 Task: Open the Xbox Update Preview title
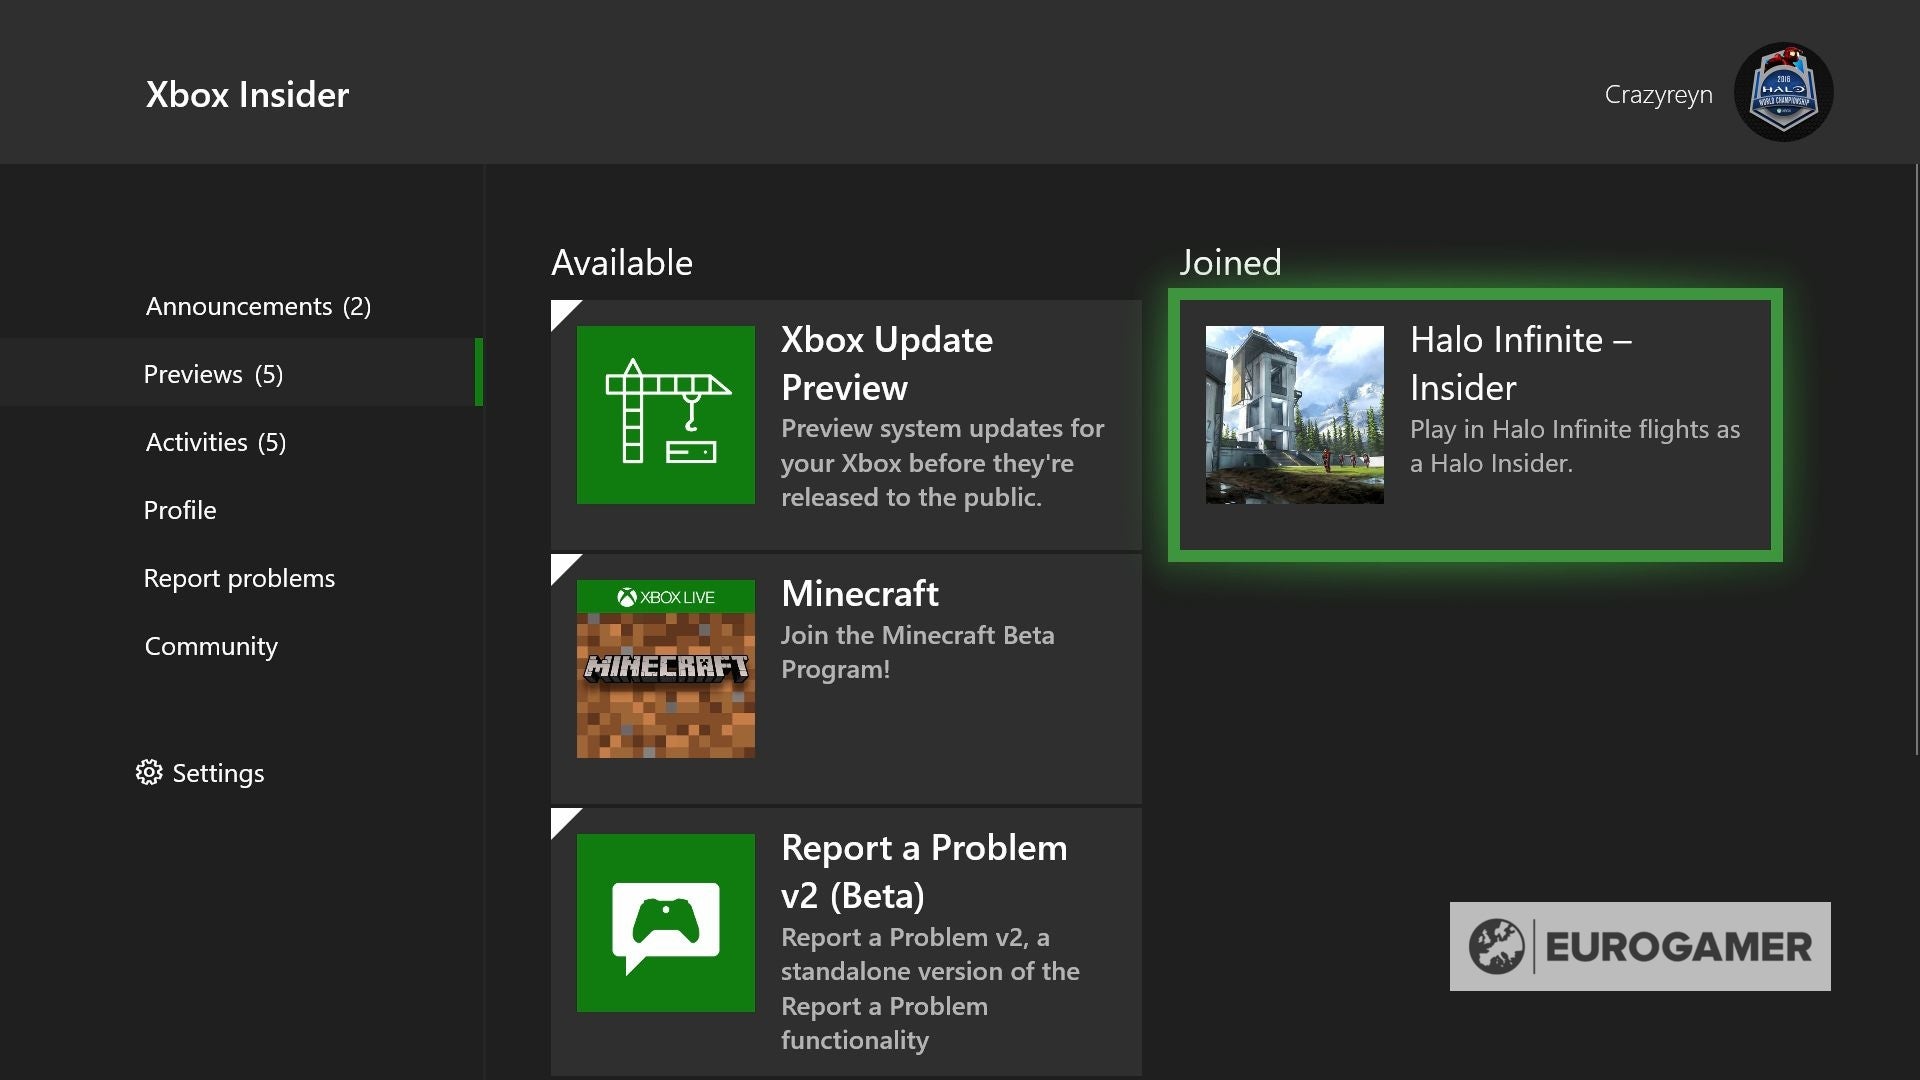pos(887,363)
